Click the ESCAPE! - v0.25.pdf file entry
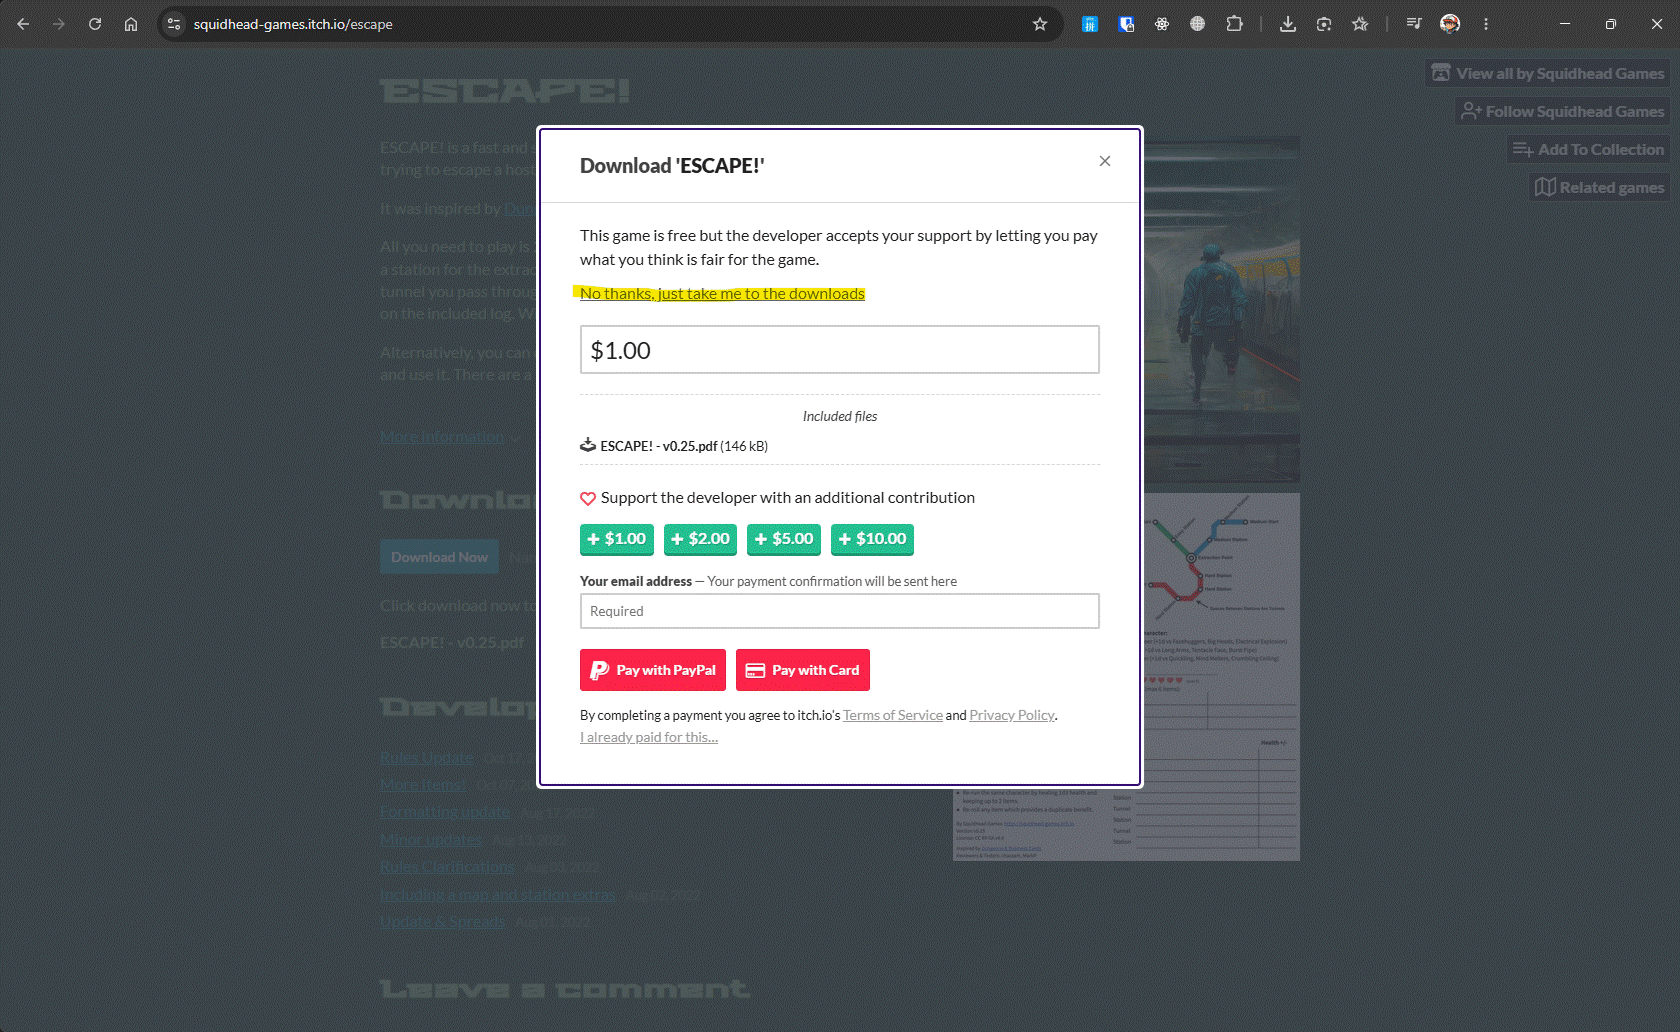Screen dimensions: 1680x1032 [674, 446]
